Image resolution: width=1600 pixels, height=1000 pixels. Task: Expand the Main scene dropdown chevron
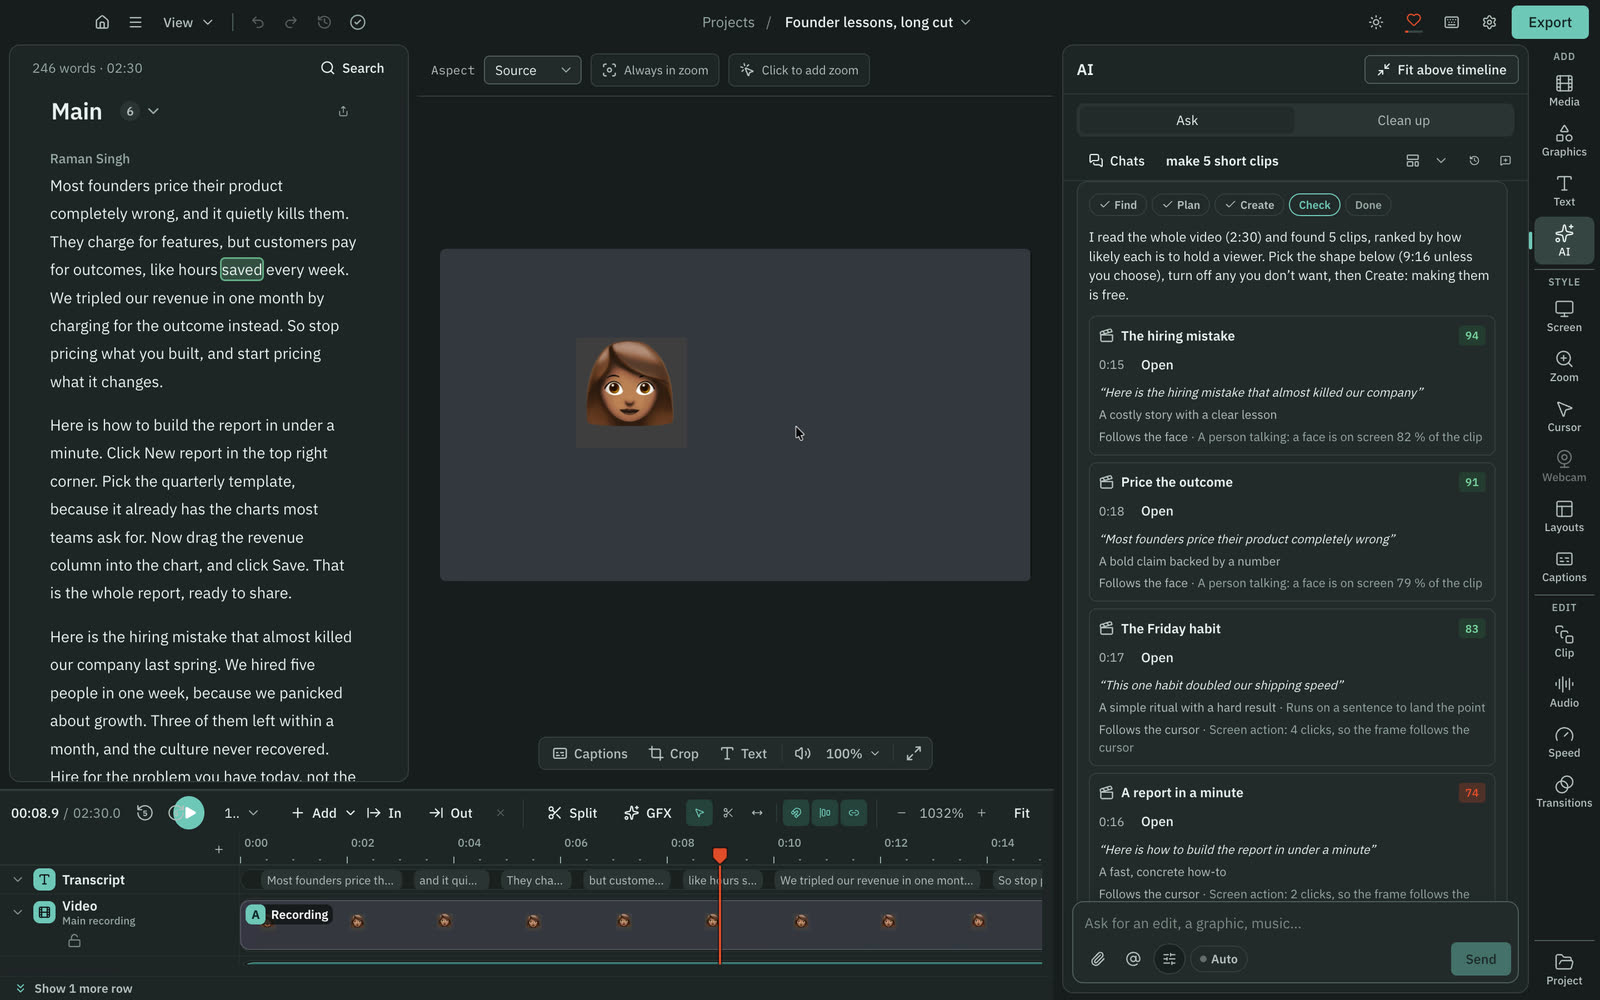153,111
